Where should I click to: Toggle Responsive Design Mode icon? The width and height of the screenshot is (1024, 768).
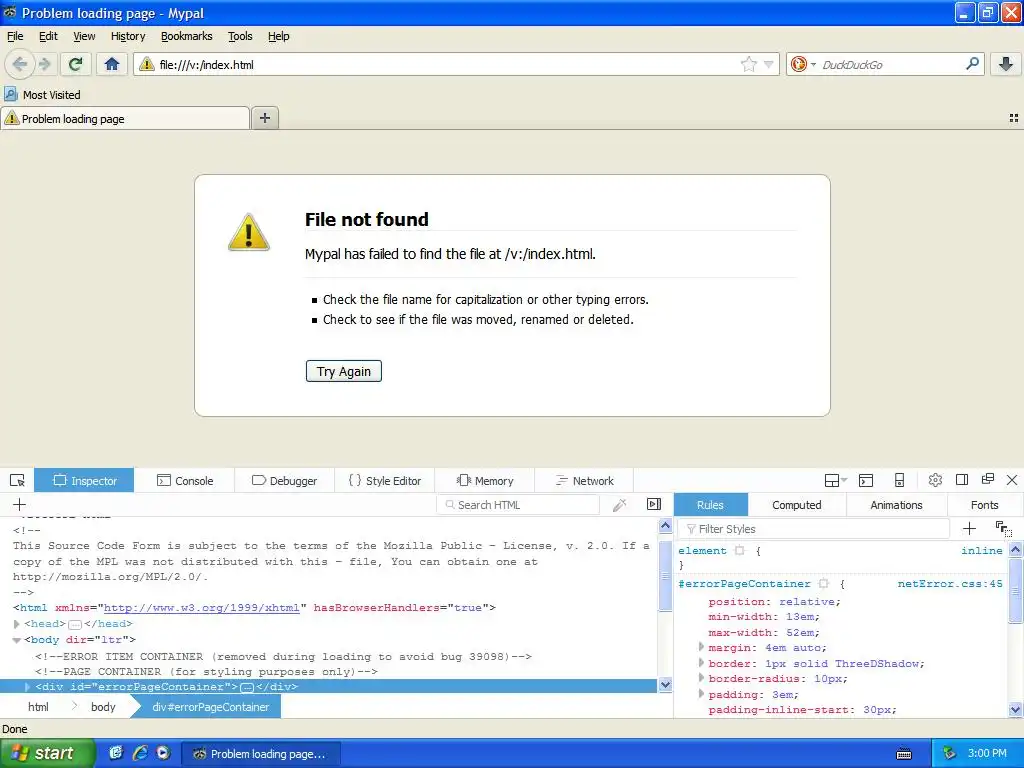(x=899, y=481)
